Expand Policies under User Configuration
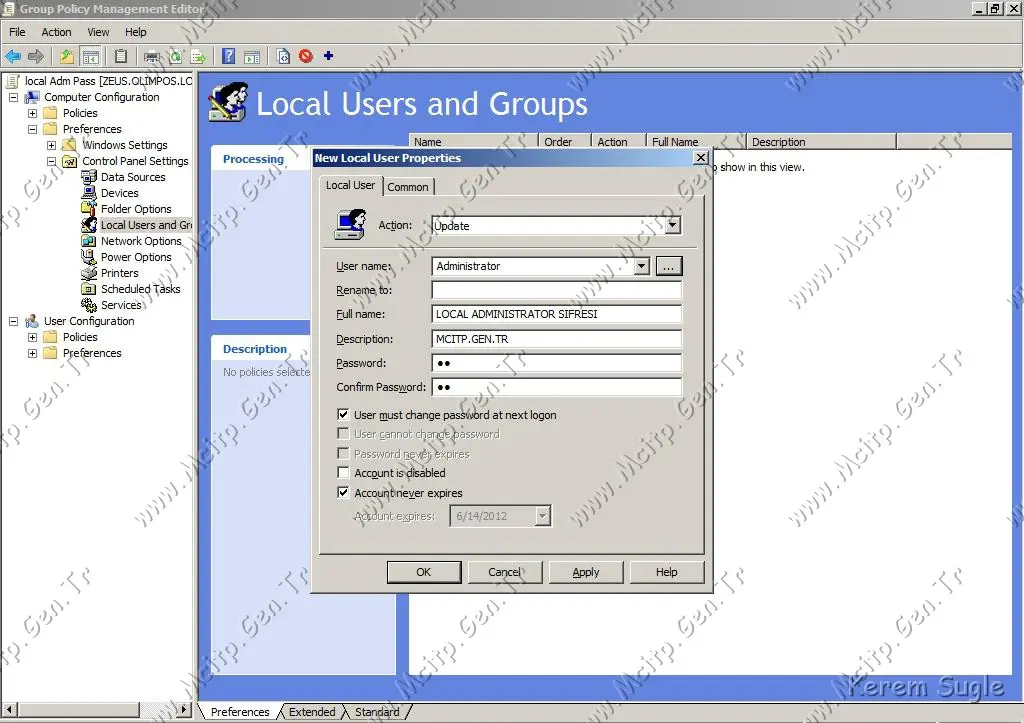Viewport: 1024px width, 723px height. [32, 337]
